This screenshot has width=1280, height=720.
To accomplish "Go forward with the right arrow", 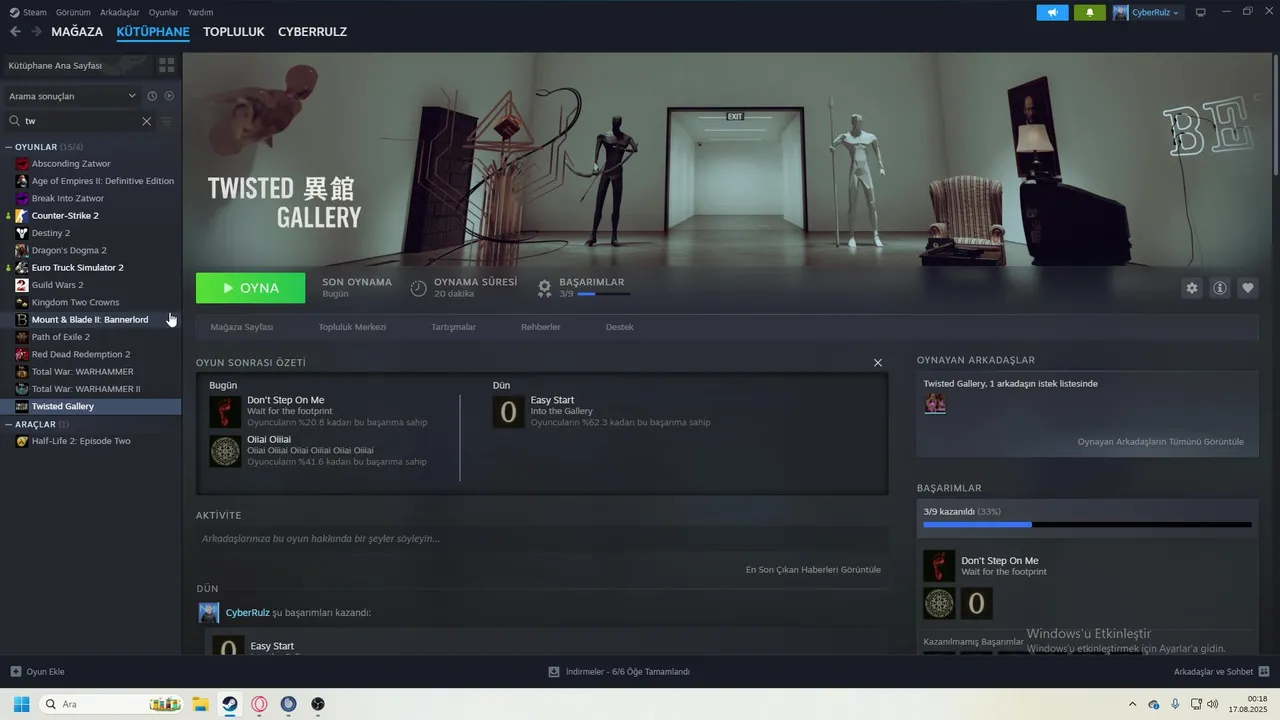I will coord(36,32).
